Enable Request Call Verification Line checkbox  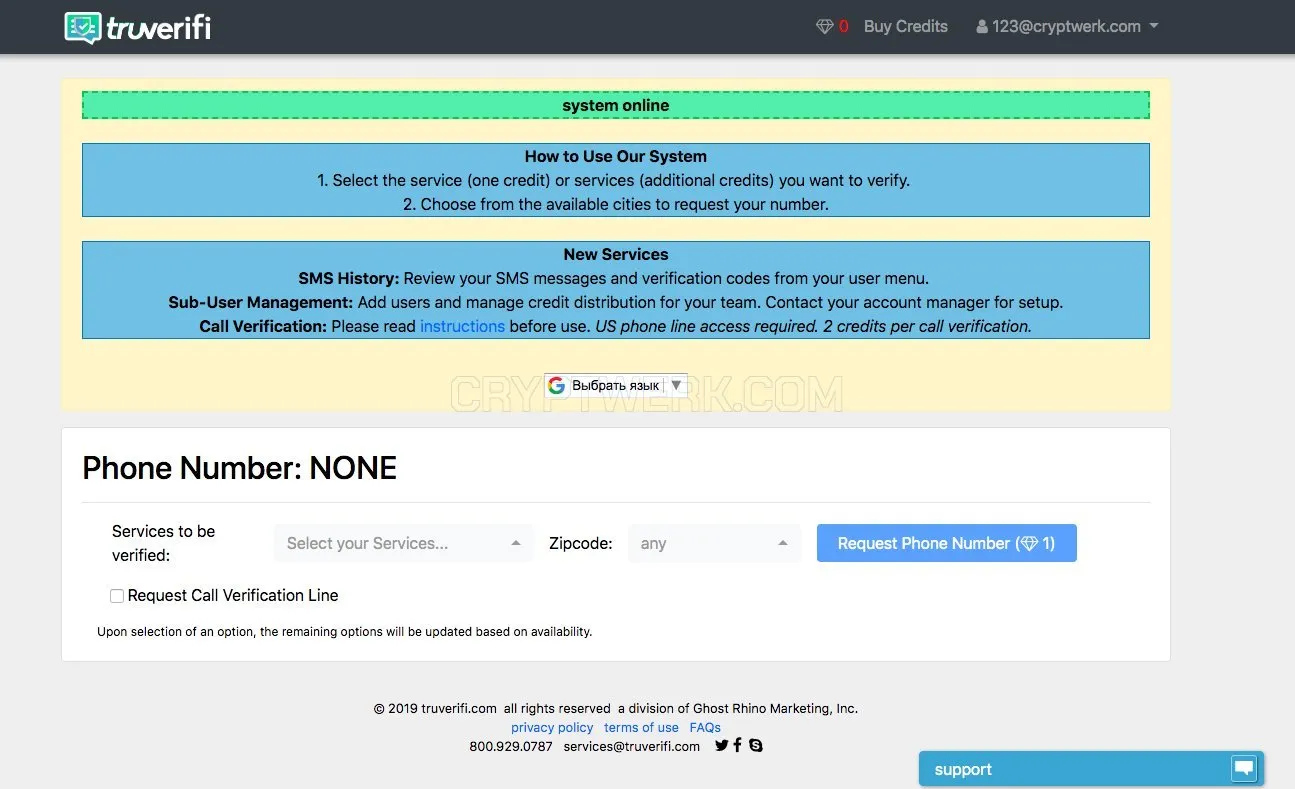pos(117,596)
